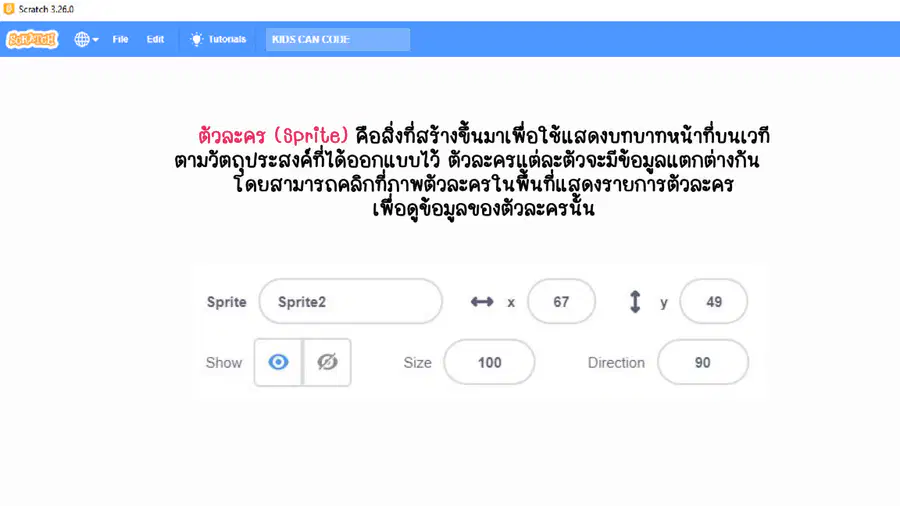The image size is (900, 506).
Task: Open the Tutorials link
Action: click(x=227, y=39)
